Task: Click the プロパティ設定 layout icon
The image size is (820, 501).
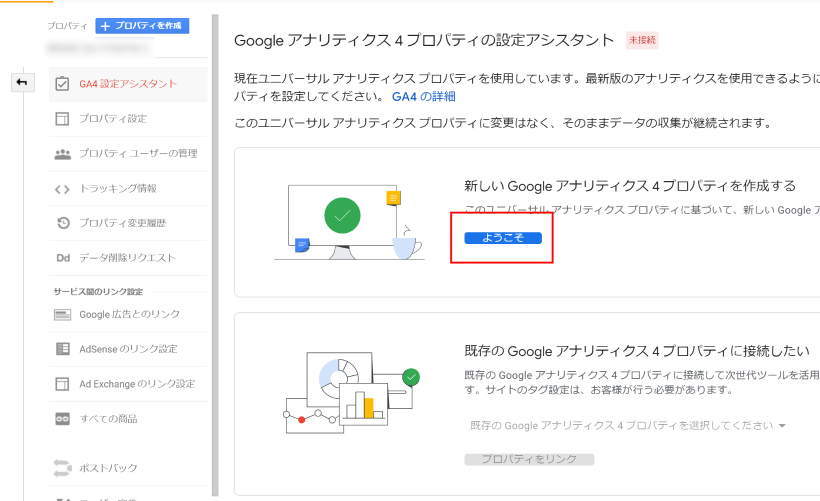Action: [x=62, y=119]
